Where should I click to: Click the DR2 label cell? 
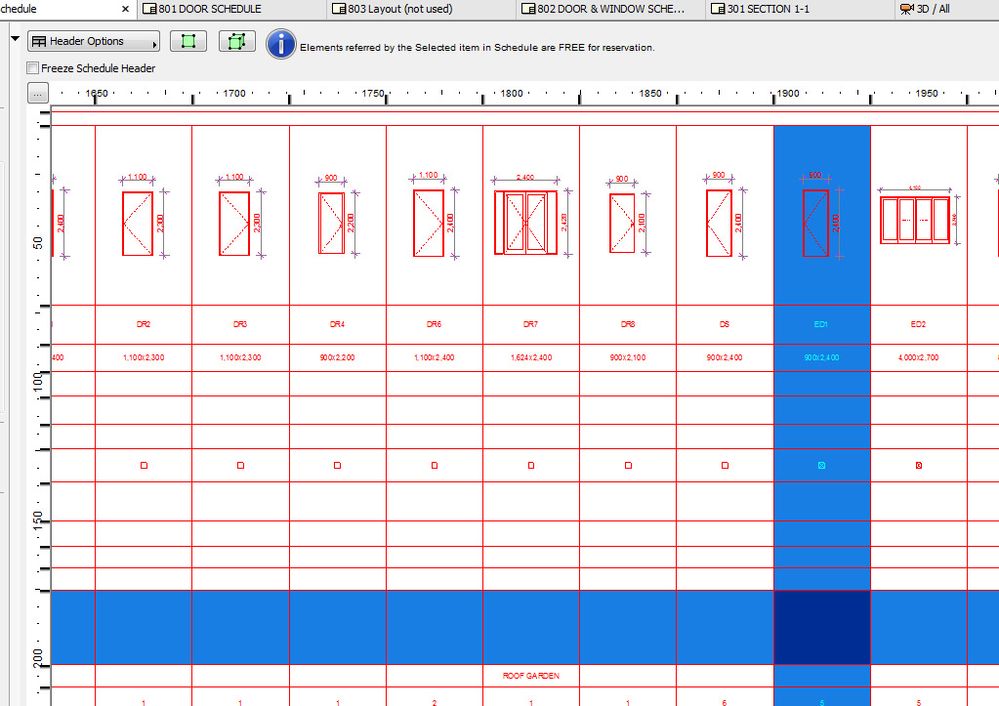143,324
